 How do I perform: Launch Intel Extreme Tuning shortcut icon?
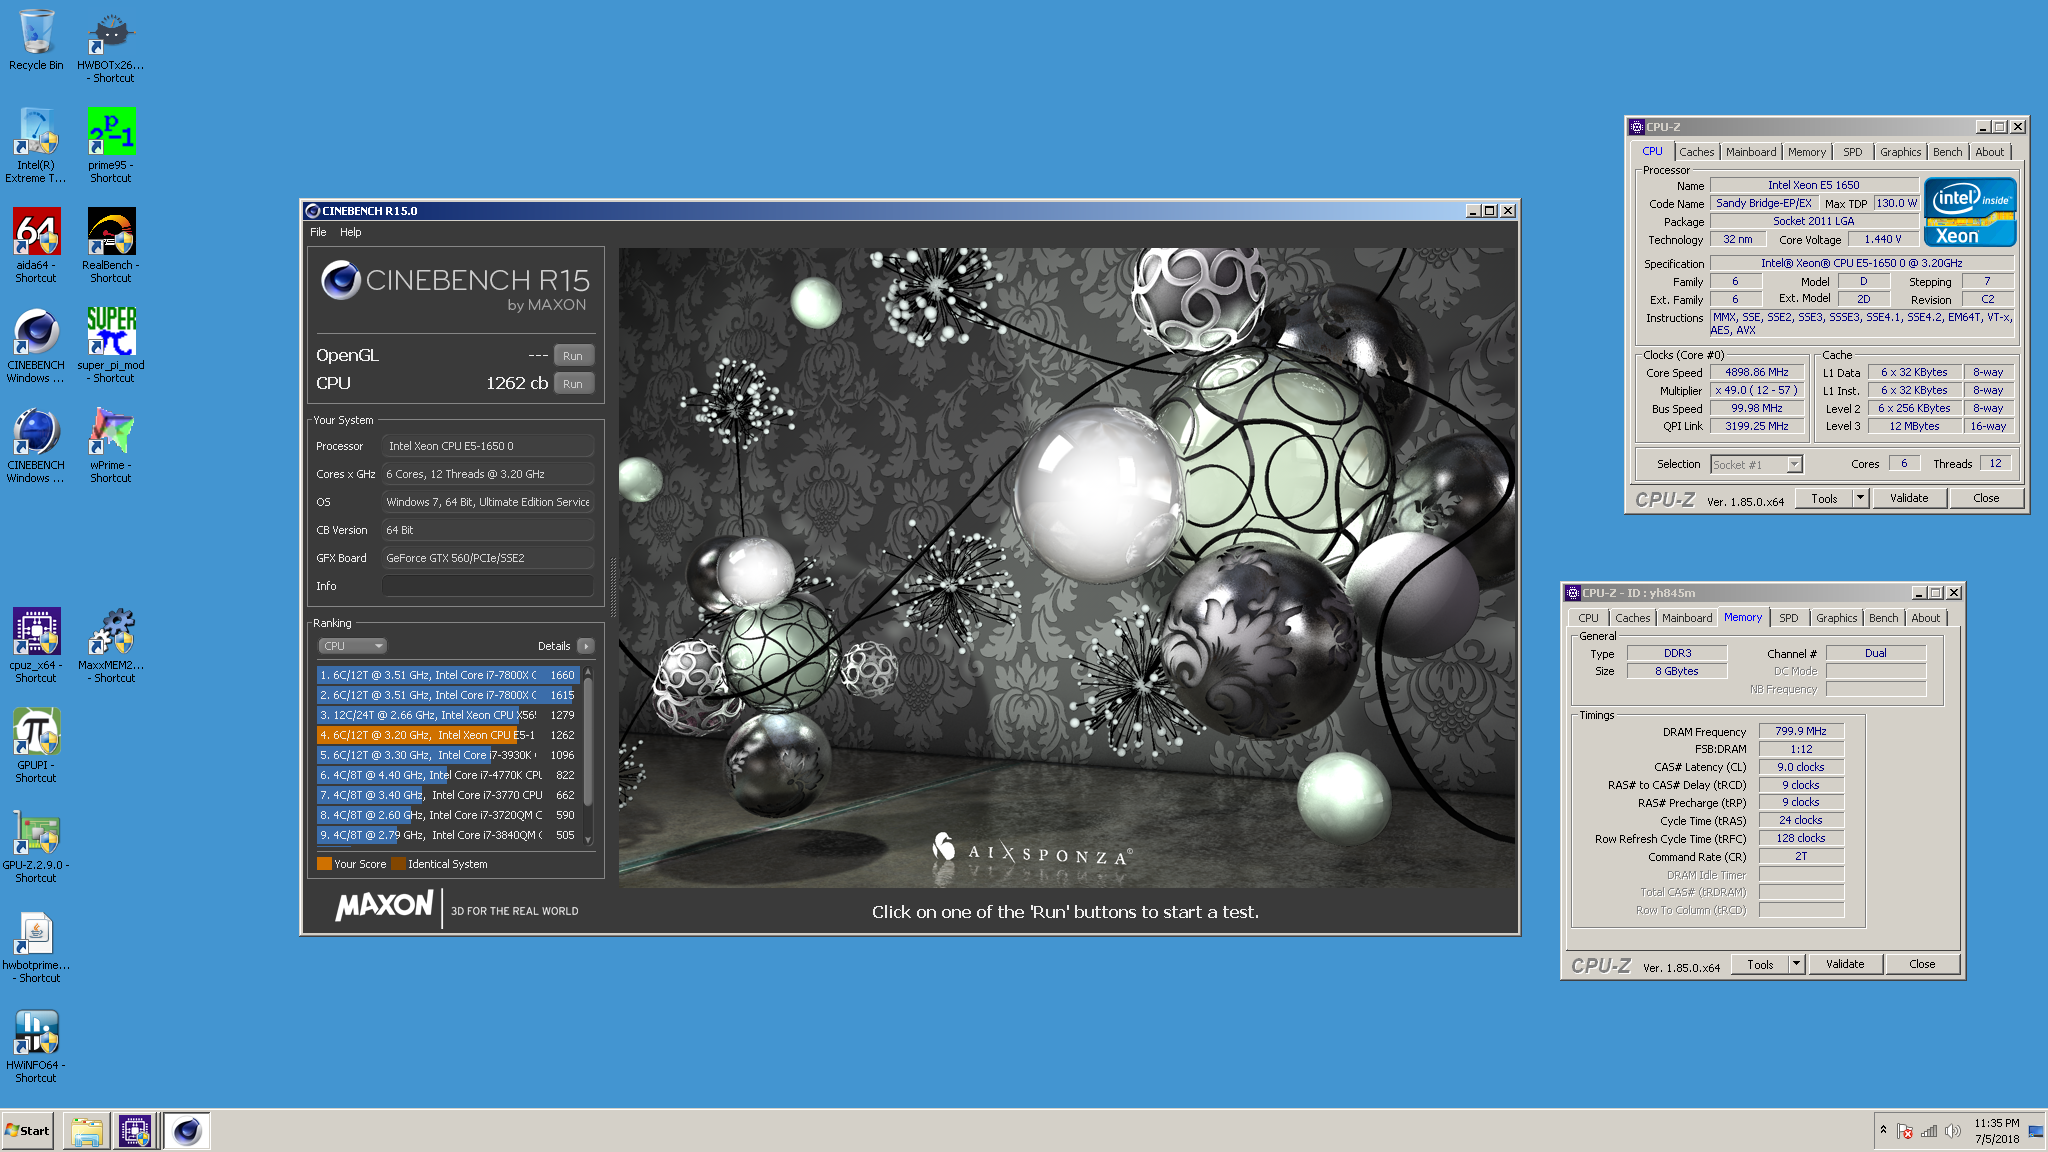[36, 146]
